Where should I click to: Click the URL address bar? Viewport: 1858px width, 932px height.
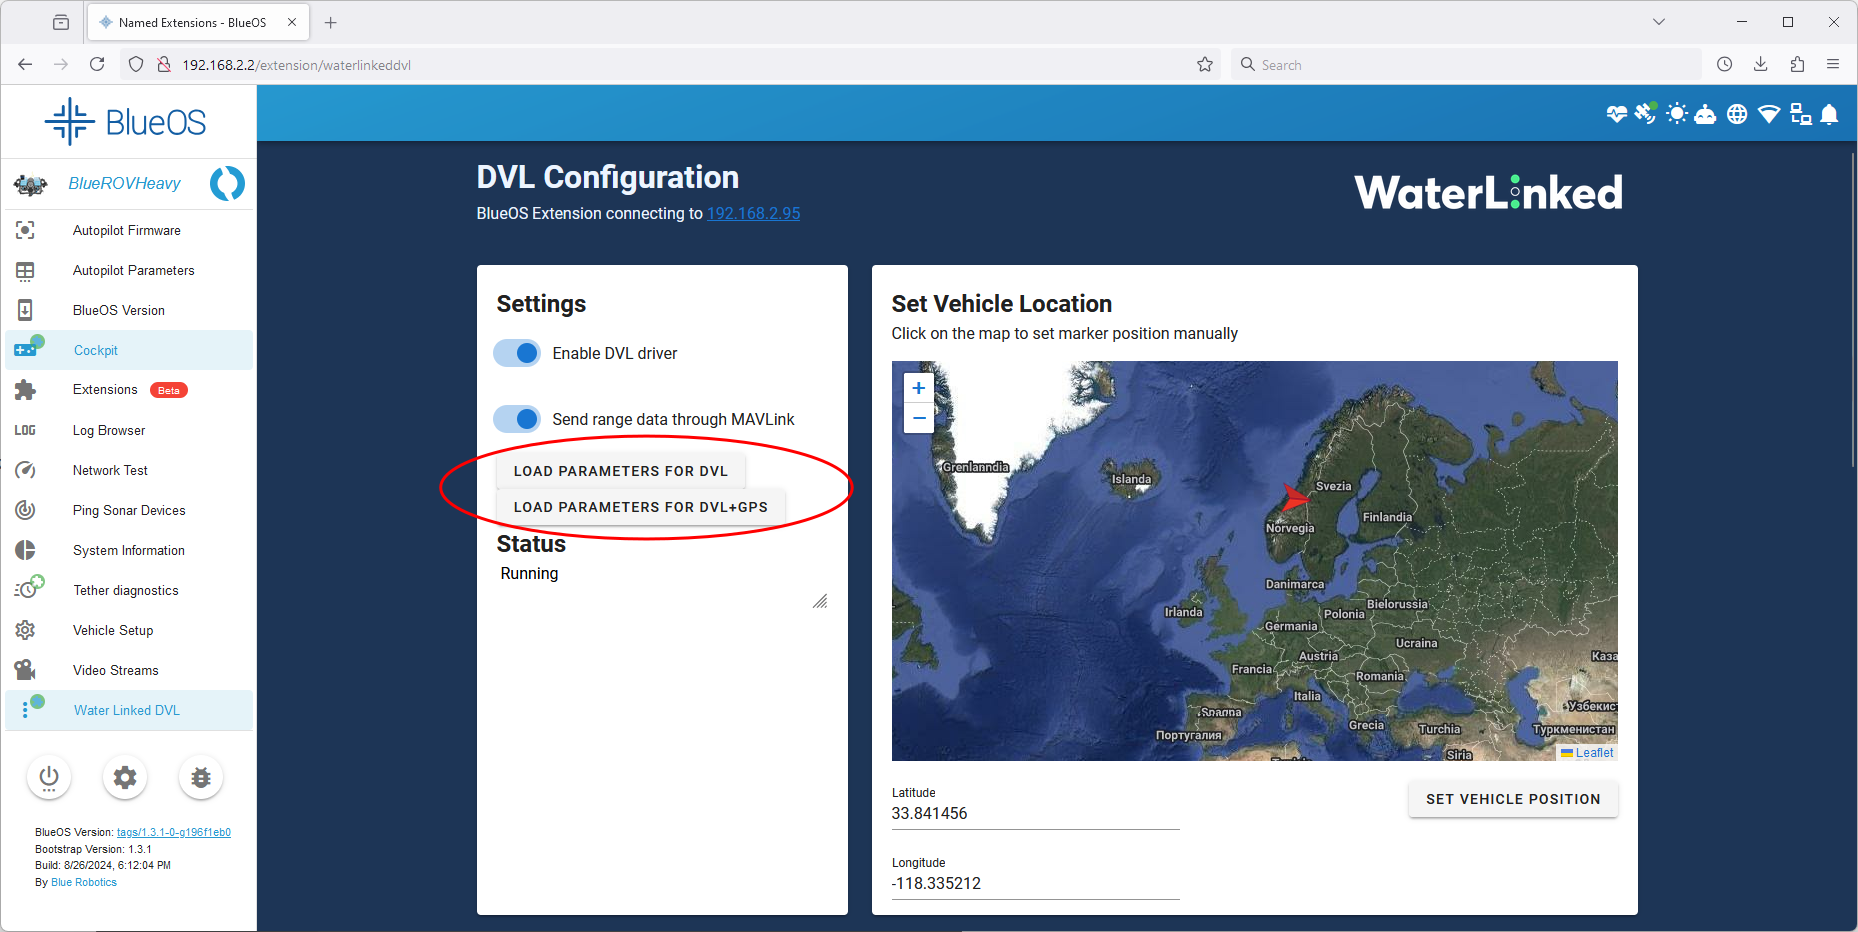[x=669, y=64]
